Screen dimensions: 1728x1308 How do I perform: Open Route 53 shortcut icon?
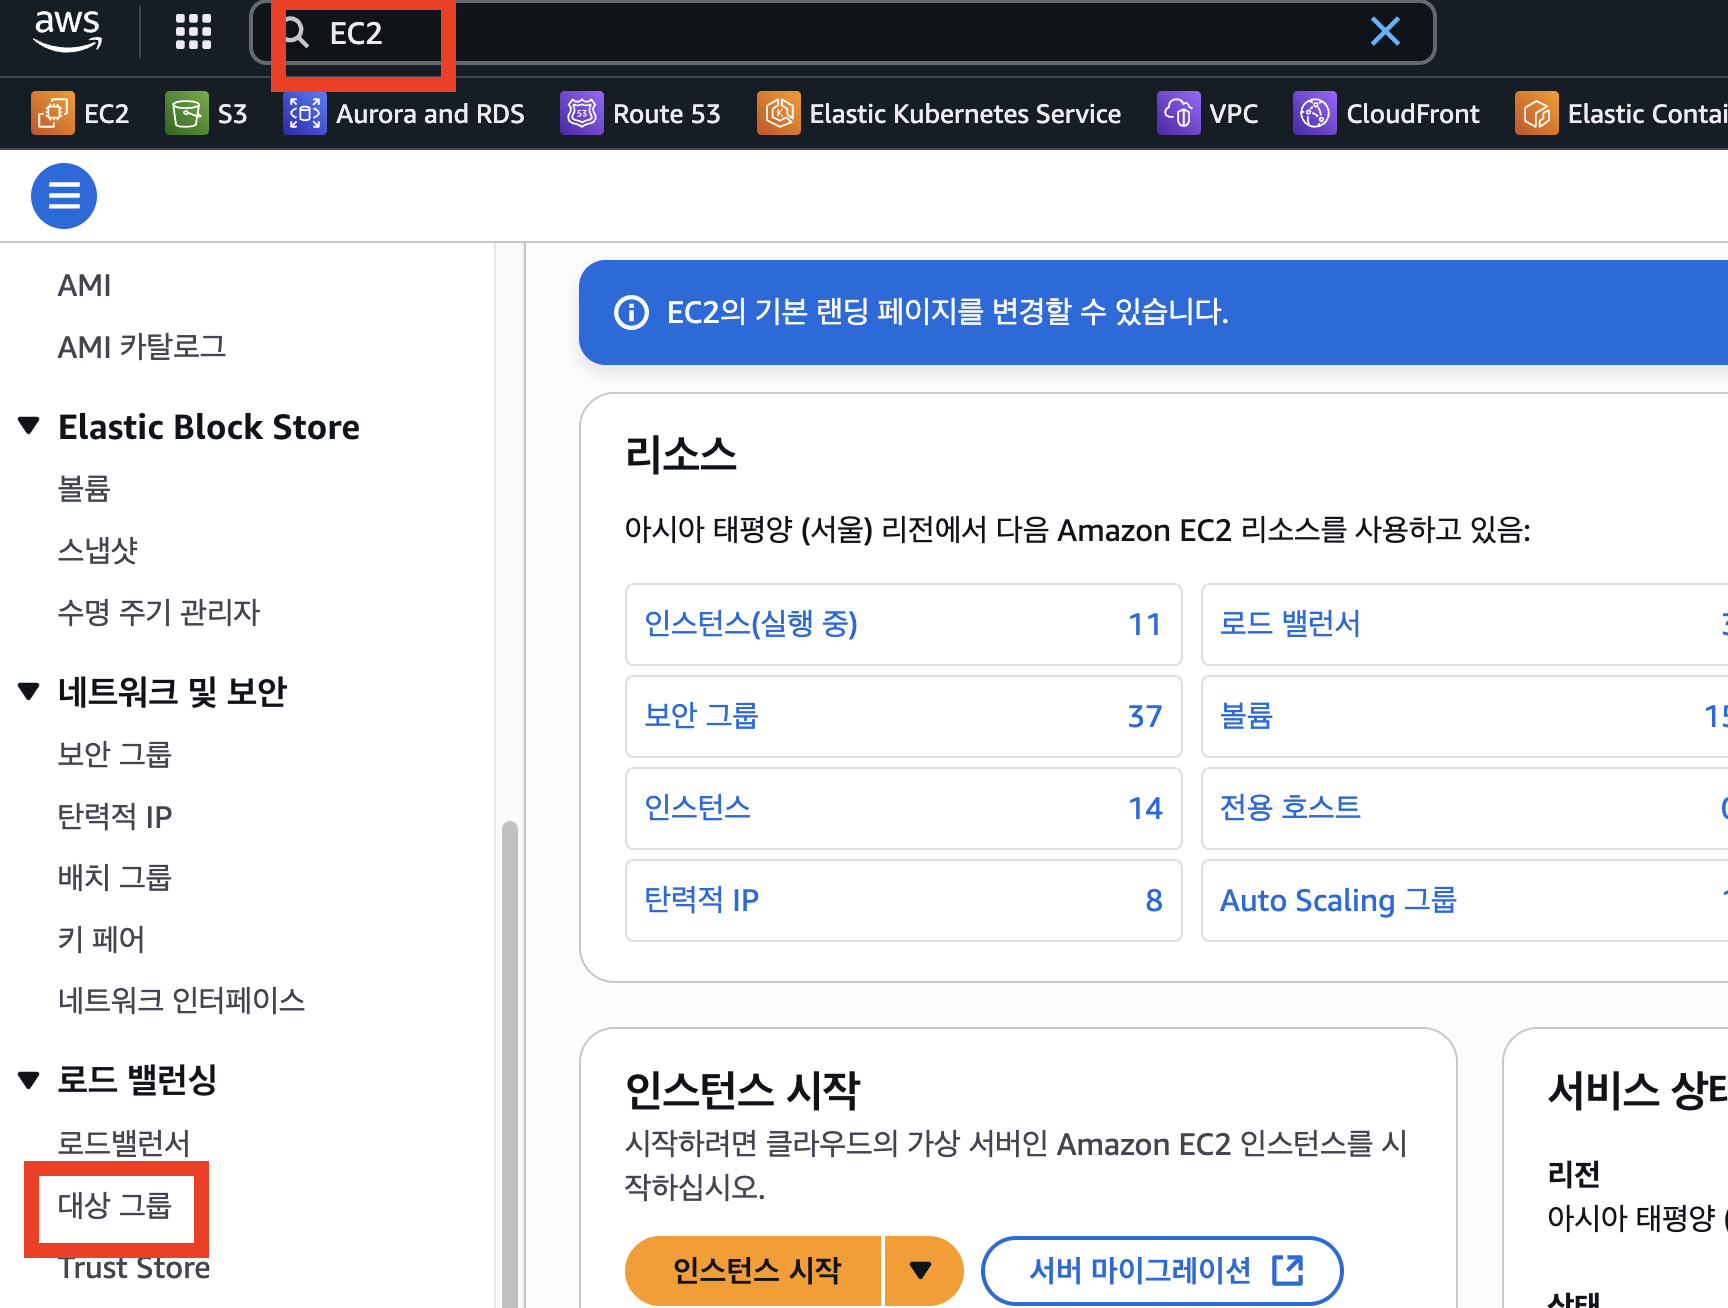(581, 114)
